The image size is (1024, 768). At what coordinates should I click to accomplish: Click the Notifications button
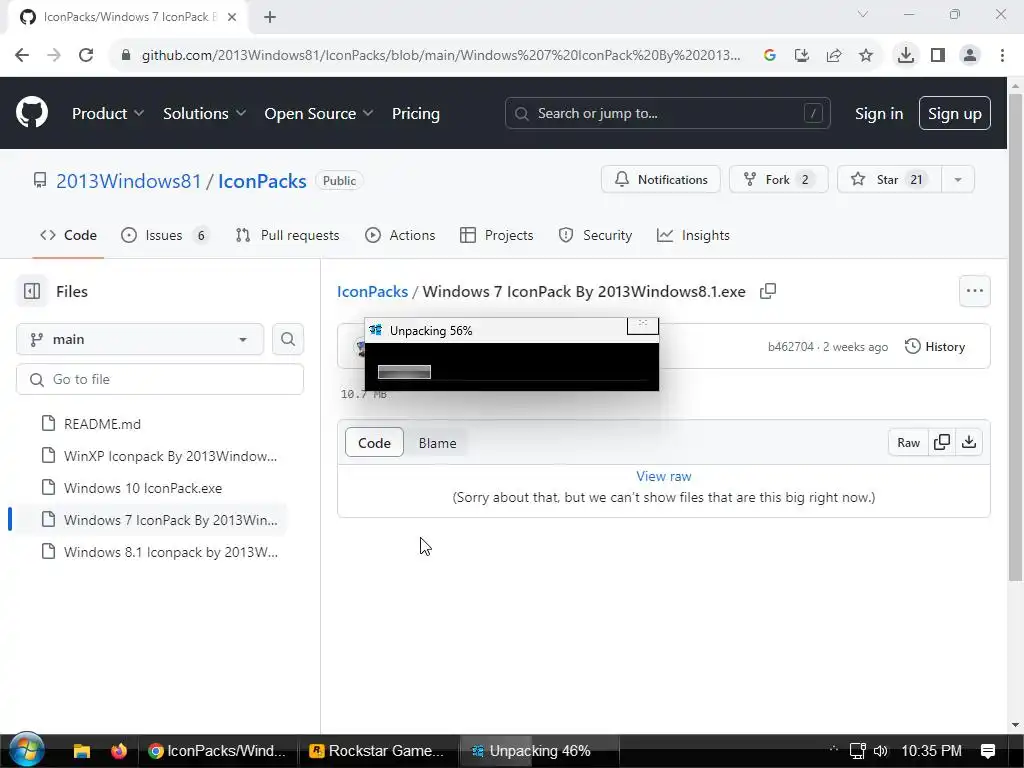point(661,180)
